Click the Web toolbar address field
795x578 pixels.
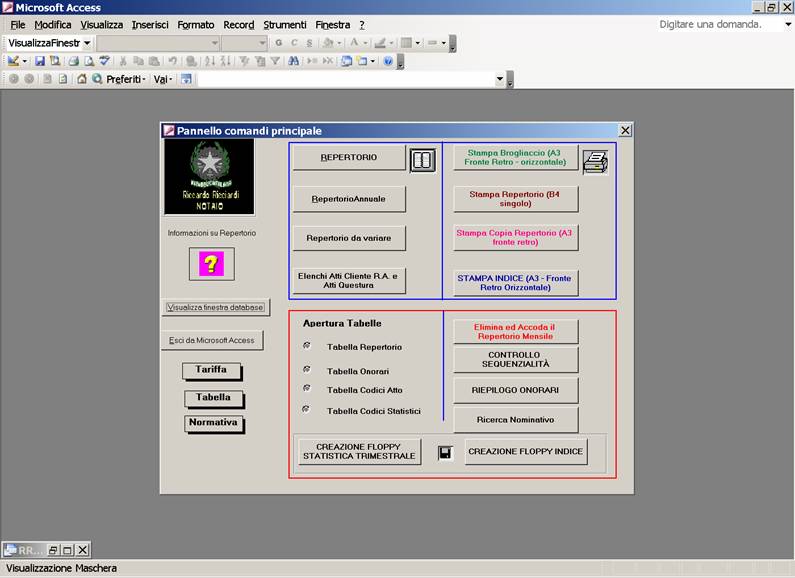[x=346, y=79]
